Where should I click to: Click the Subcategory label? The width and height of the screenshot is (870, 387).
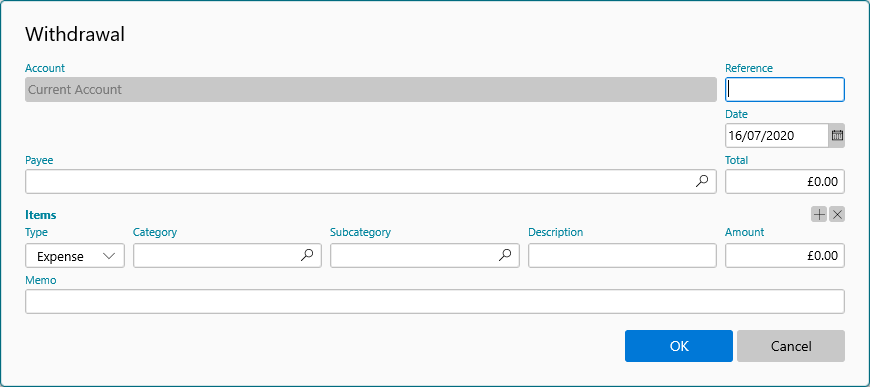coord(361,232)
